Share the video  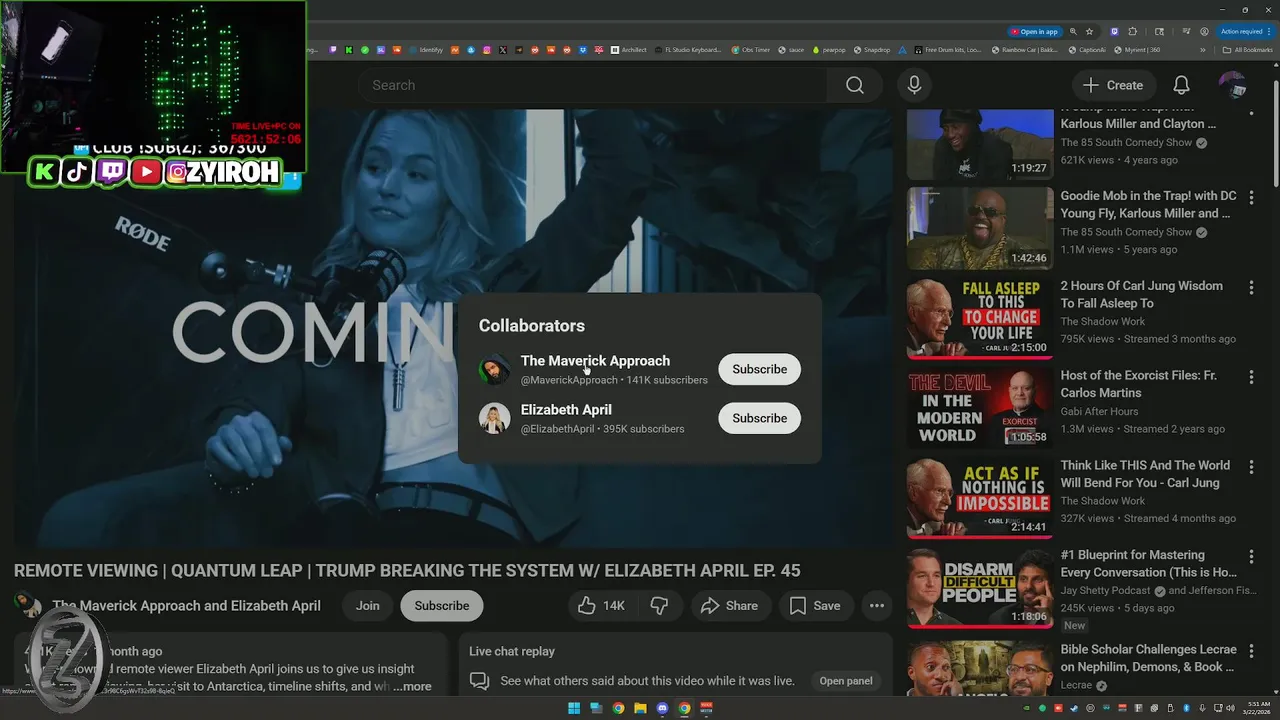click(x=729, y=605)
